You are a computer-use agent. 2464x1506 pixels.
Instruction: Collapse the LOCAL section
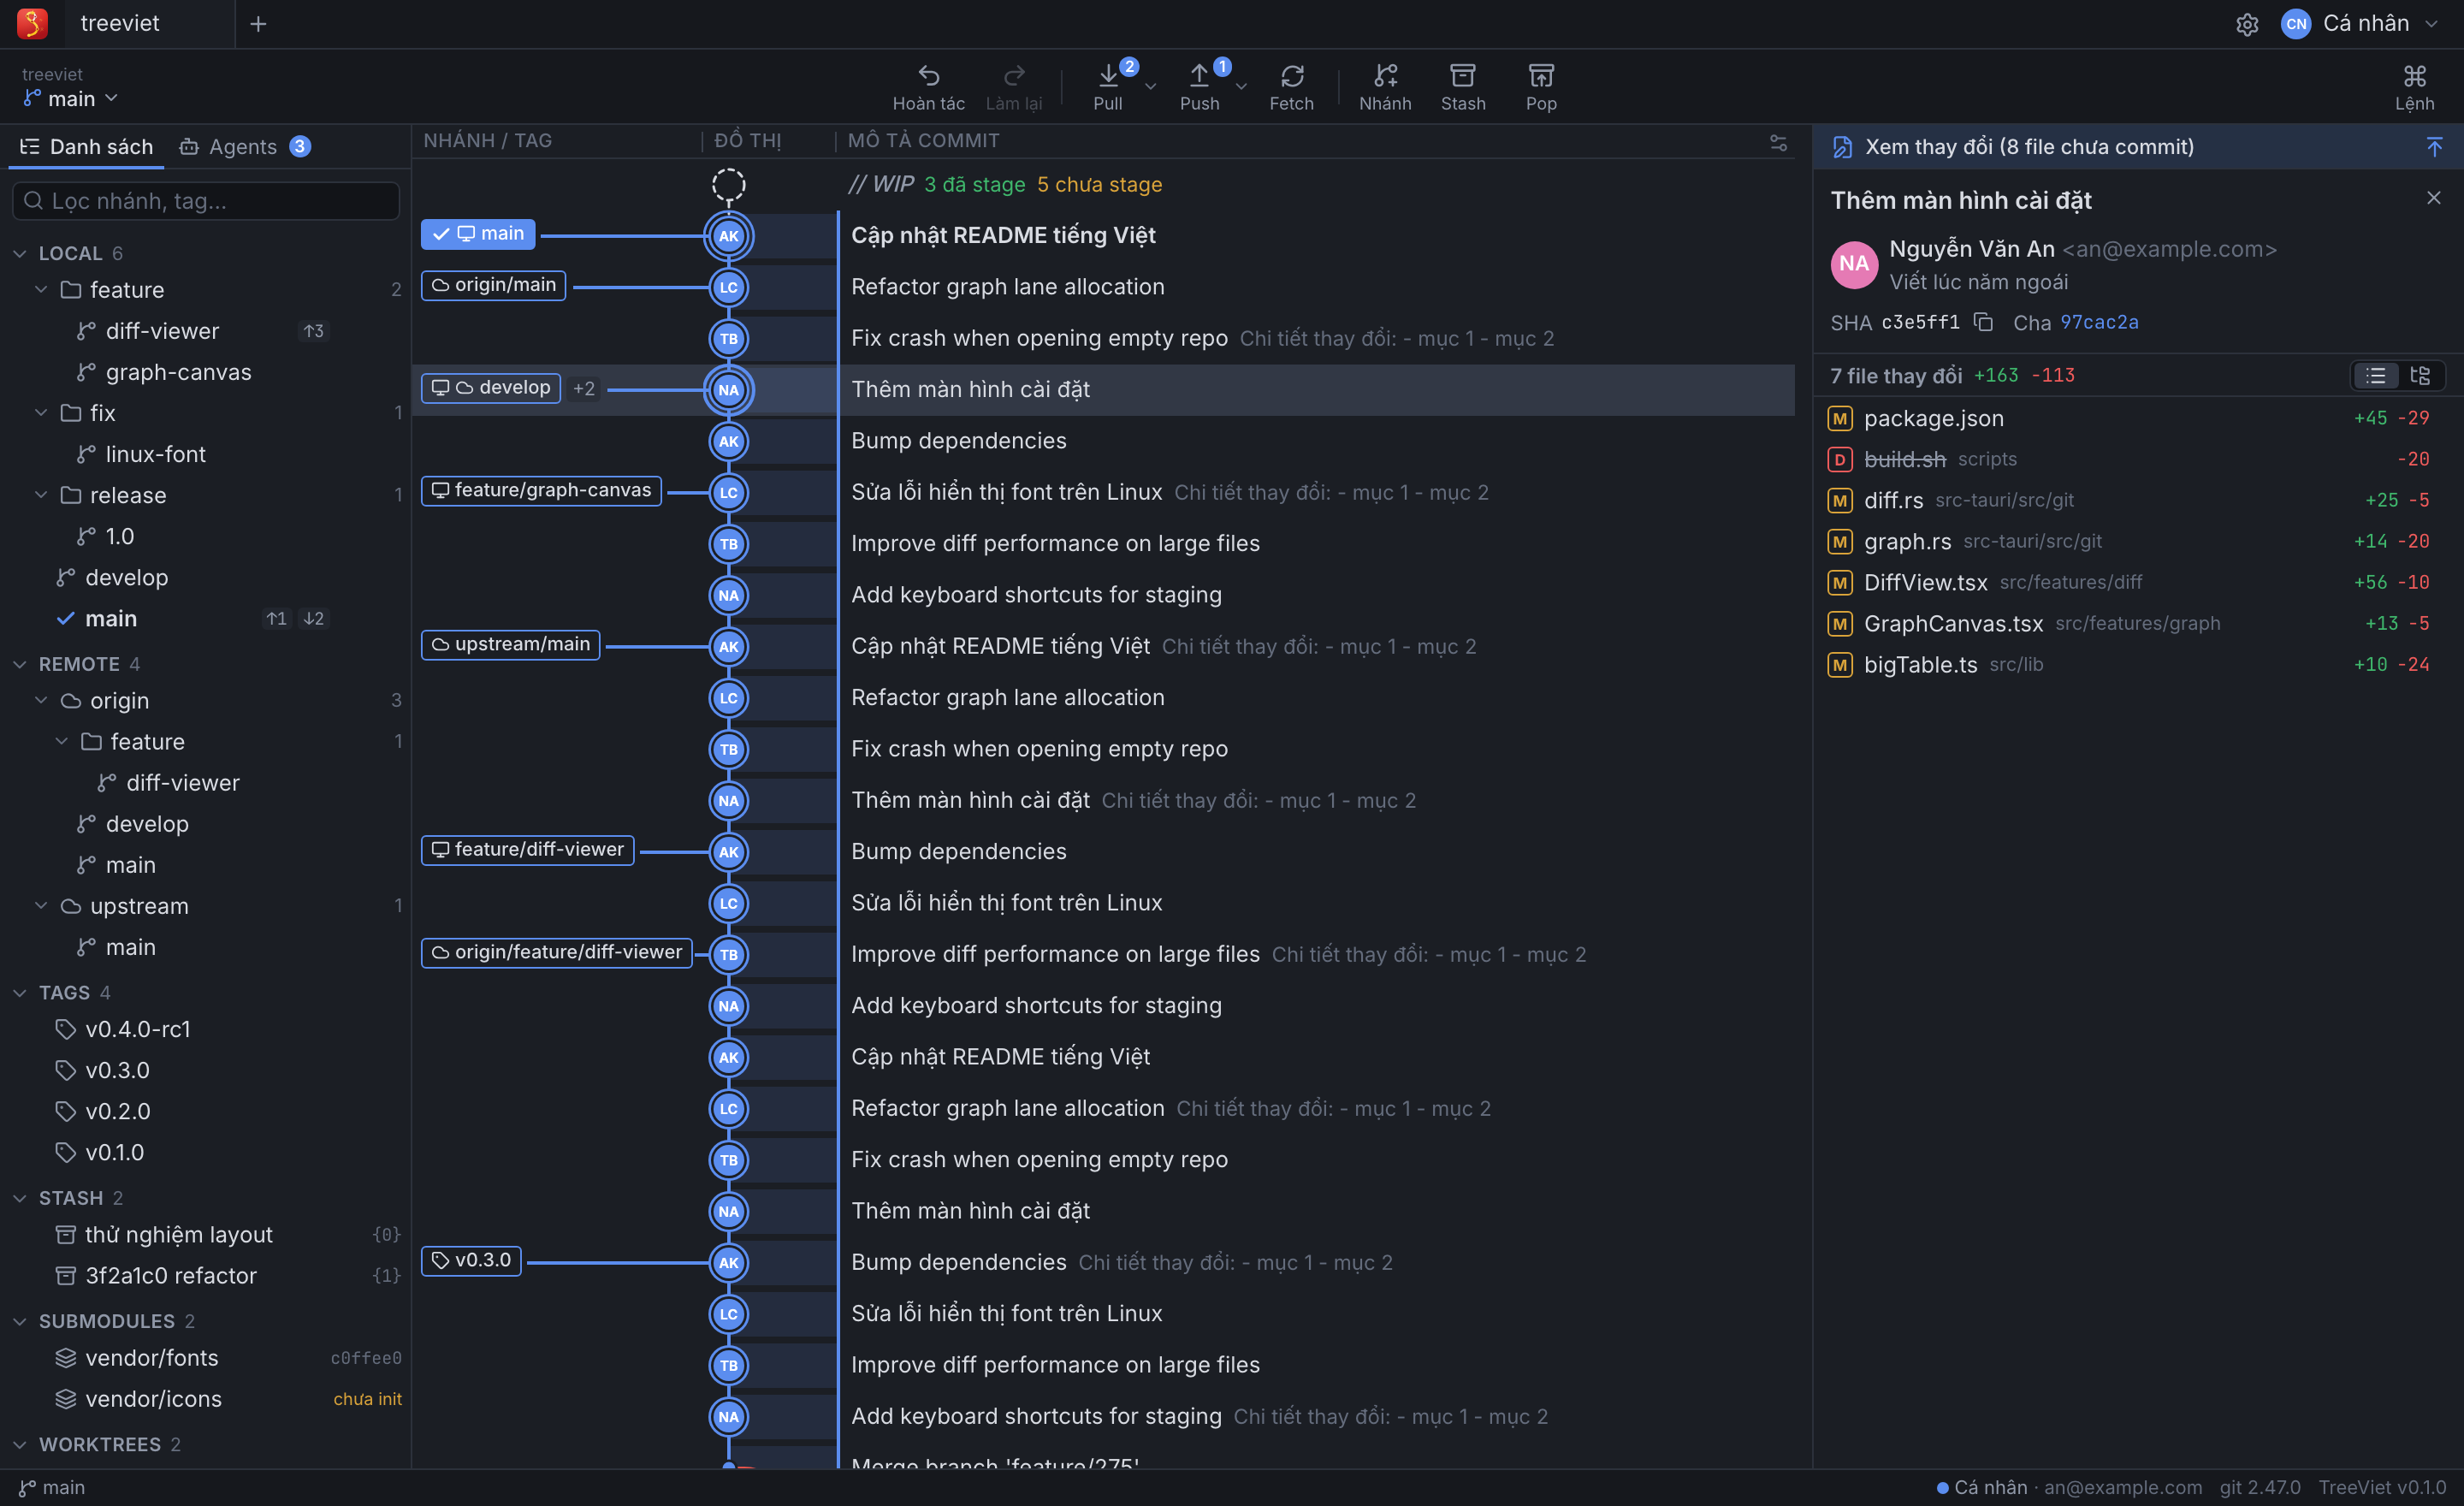20,253
